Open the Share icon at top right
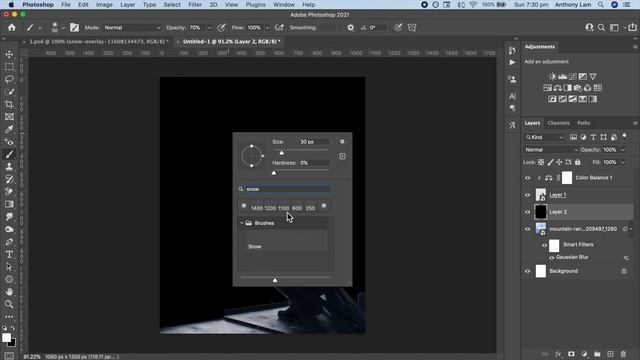640x360 pixels. point(632,27)
